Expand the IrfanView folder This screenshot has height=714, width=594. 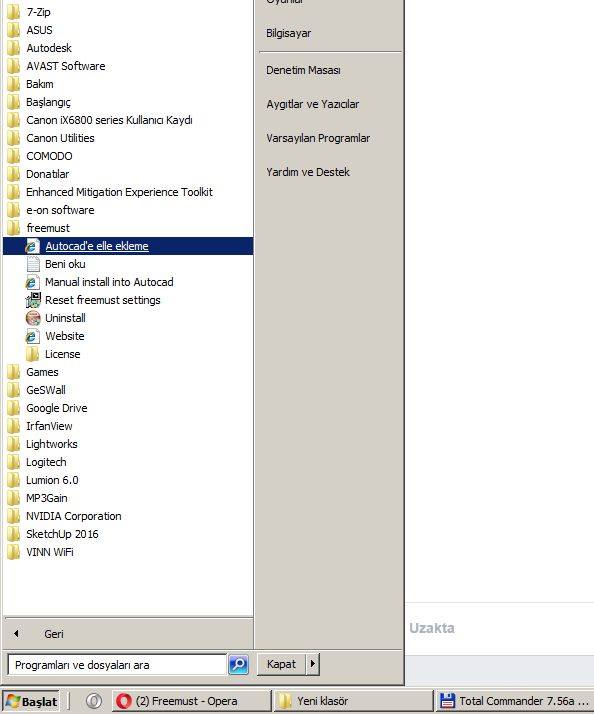[x=49, y=426]
